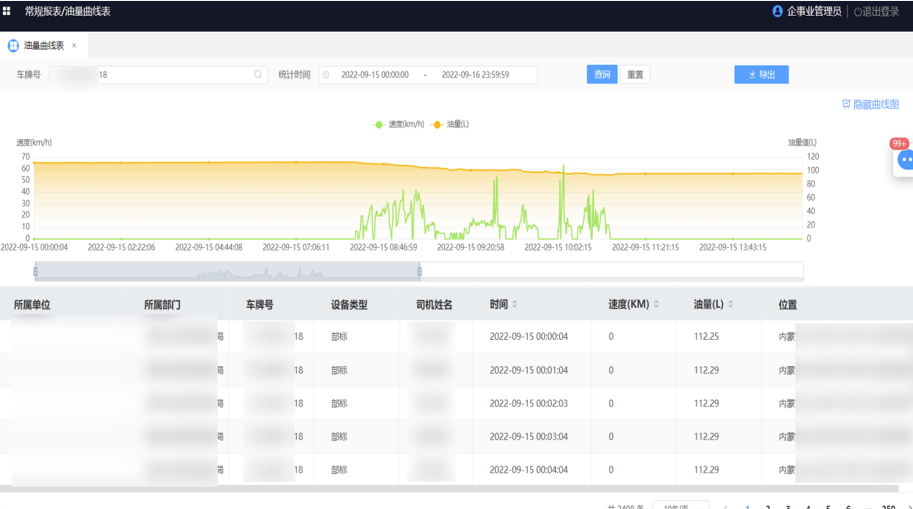Click the 设备类型 column header
Screen dimensions: 913x509
point(349,305)
